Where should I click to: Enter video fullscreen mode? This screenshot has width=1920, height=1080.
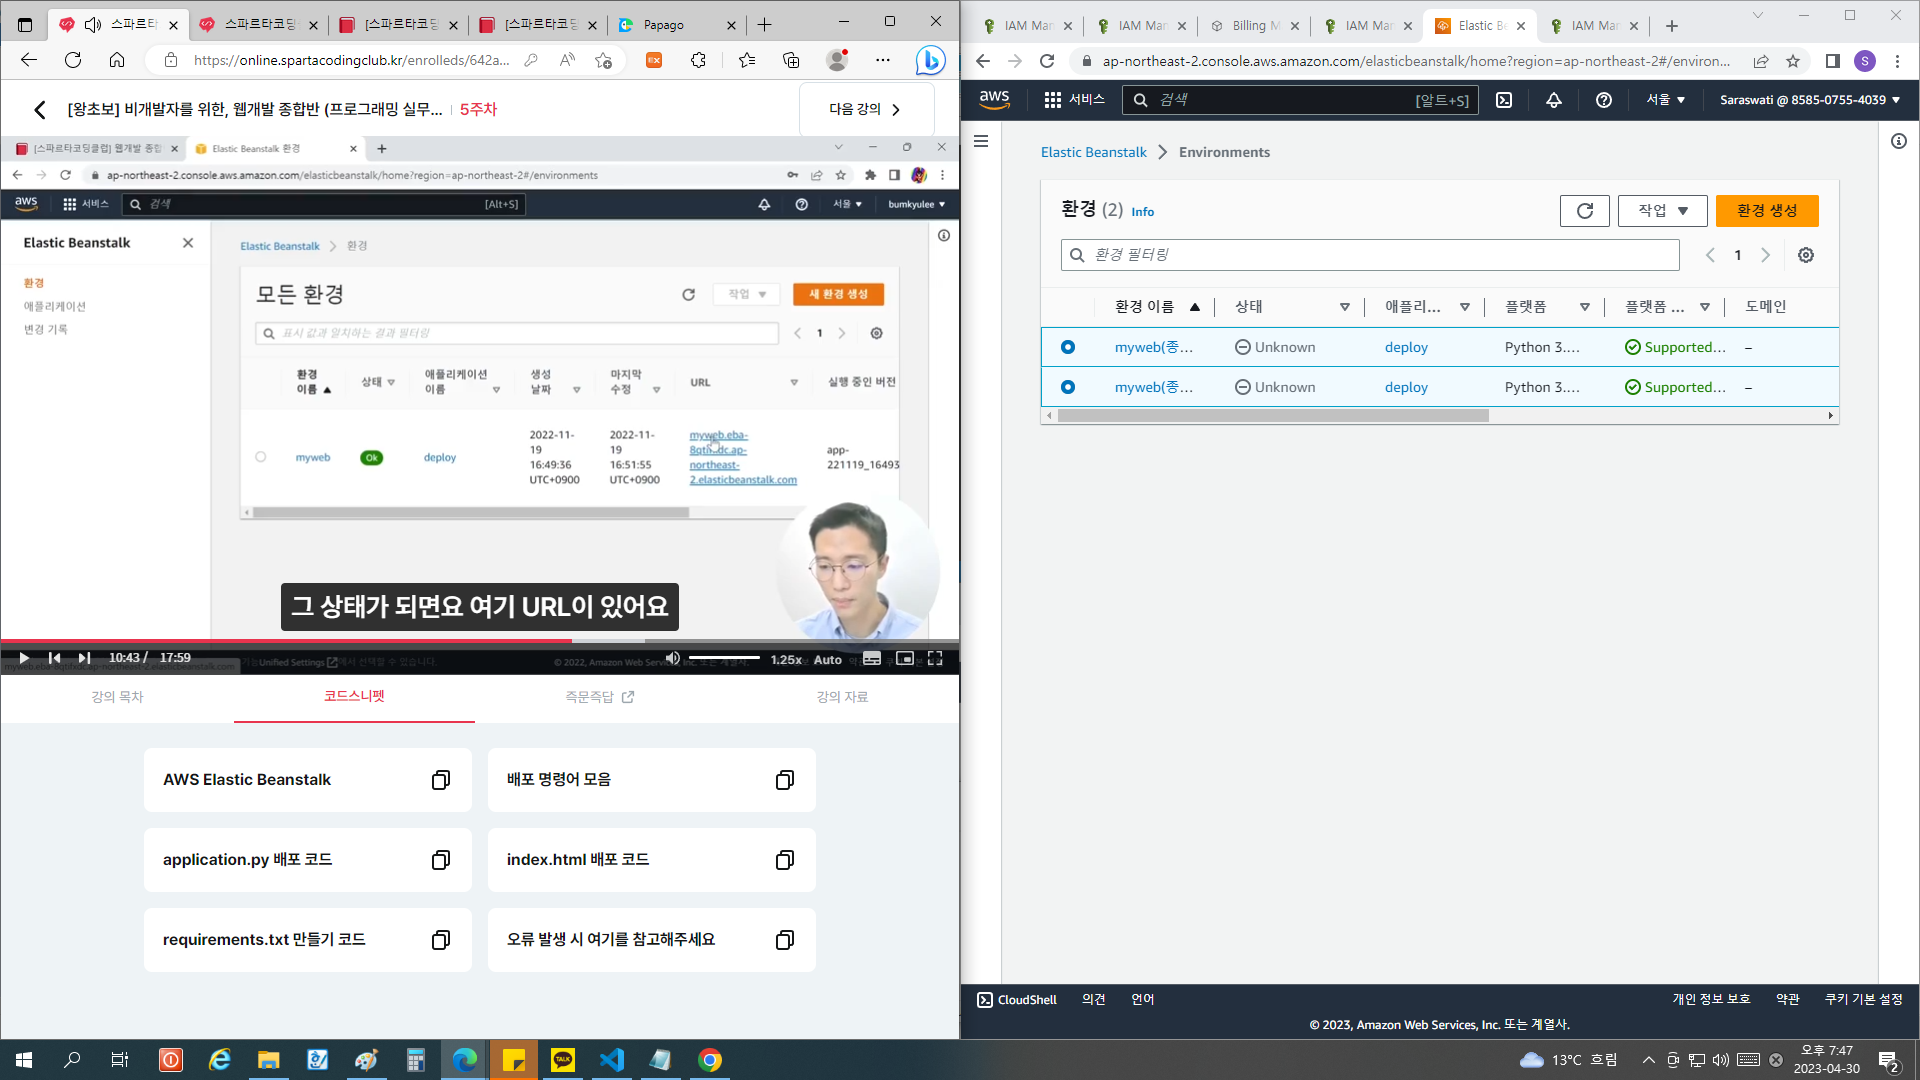point(935,658)
